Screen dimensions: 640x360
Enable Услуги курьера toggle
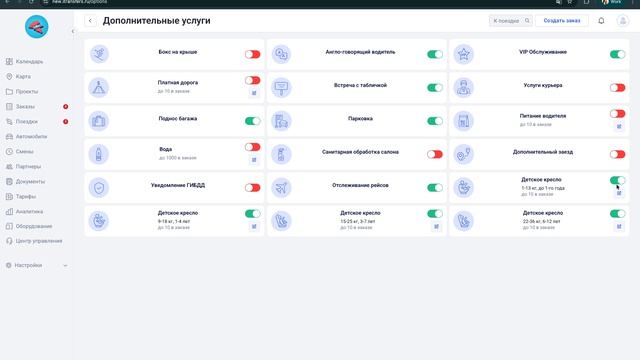pos(617,88)
